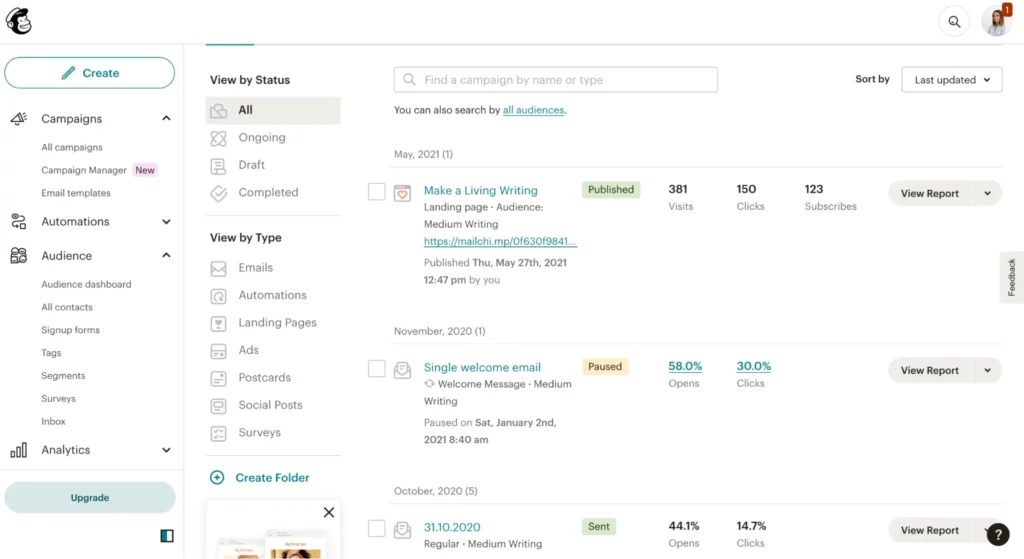Click the Social Posts type icon
The width and height of the screenshot is (1024, 559).
pos(219,406)
